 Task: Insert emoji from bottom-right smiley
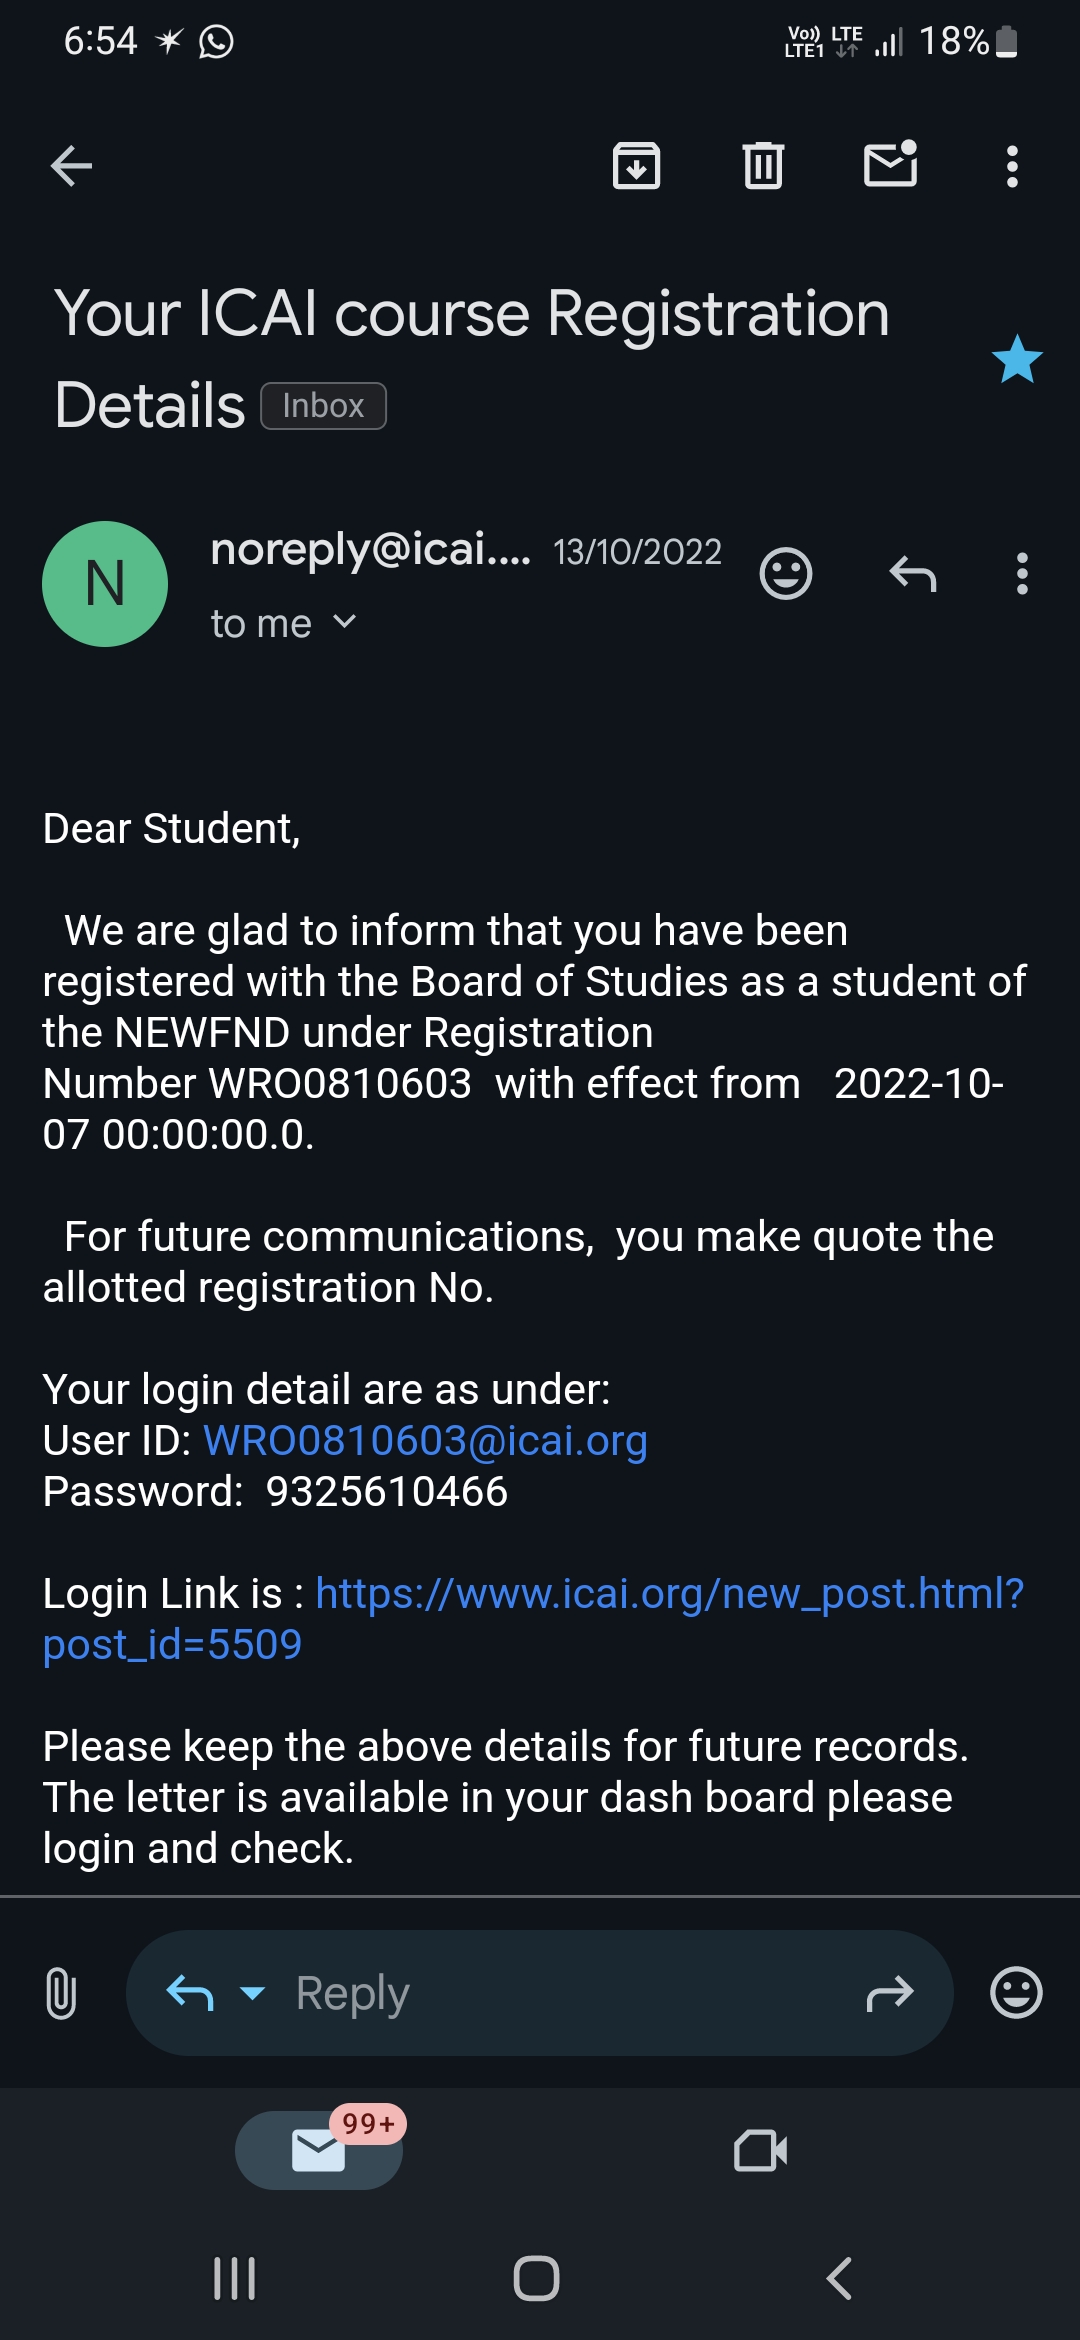tap(1016, 1993)
